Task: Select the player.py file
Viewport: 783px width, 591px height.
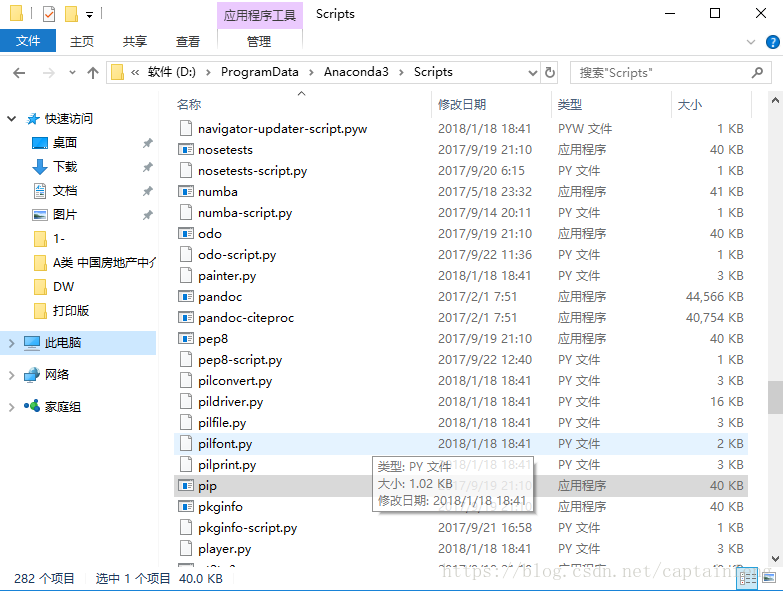Action: point(224,549)
